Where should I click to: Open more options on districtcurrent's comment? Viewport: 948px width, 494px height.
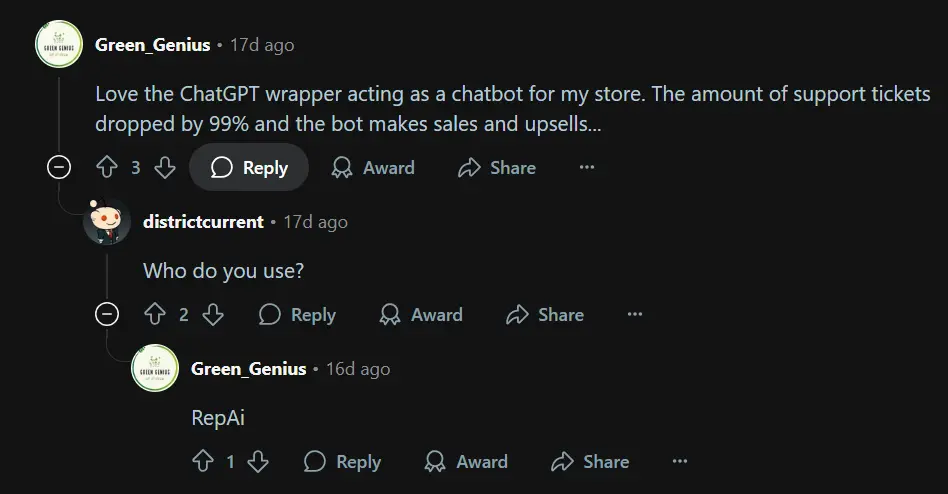pyautogui.click(x=635, y=315)
